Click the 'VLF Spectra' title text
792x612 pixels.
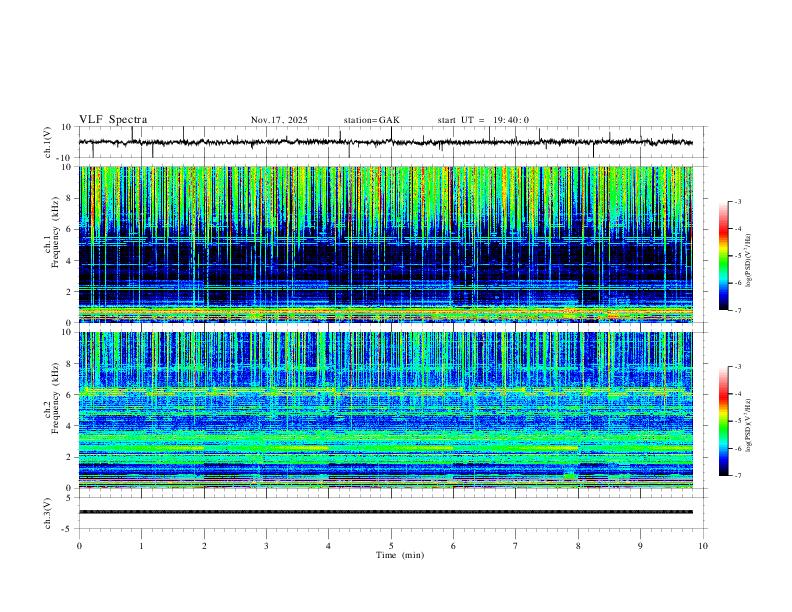[113, 120]
